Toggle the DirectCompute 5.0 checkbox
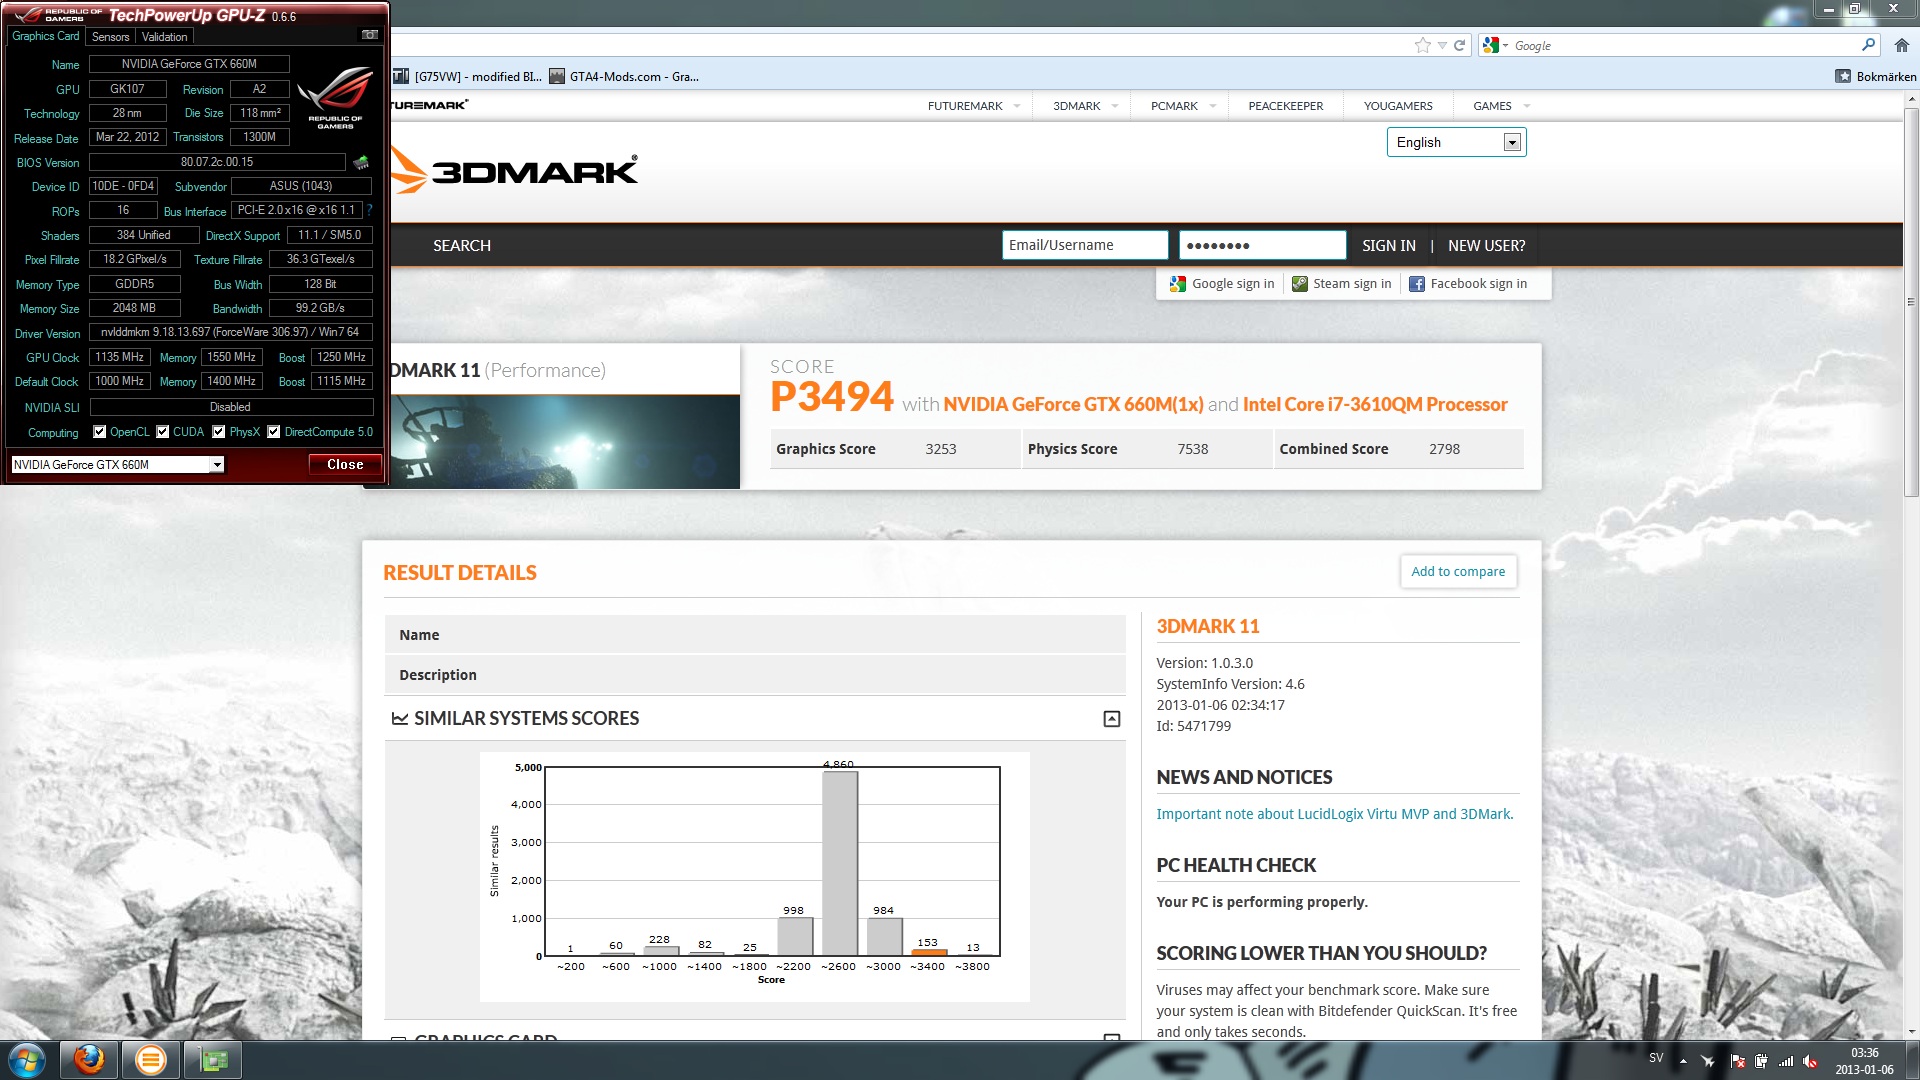 (x=273, y=432)
